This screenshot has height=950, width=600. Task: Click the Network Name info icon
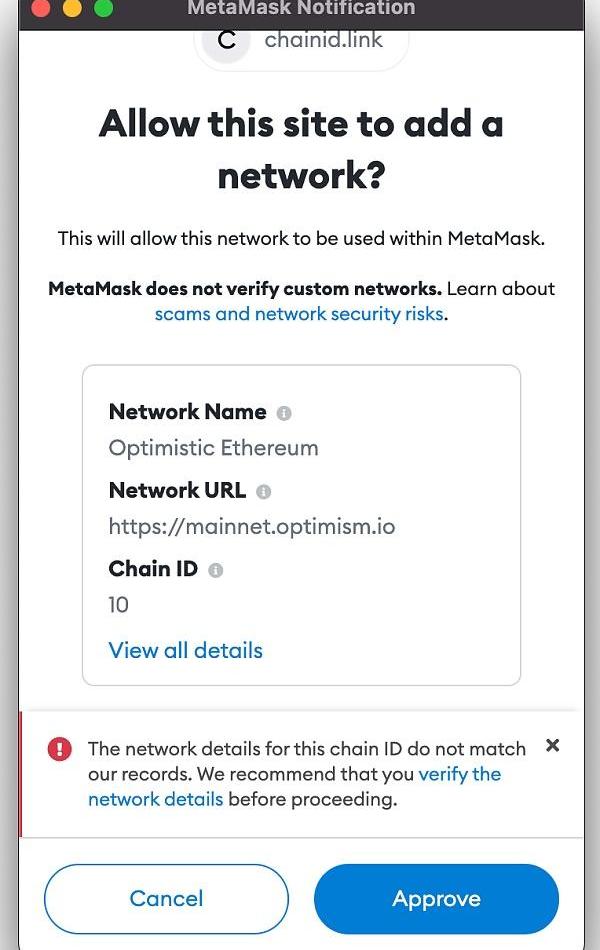tap(284, 413)
